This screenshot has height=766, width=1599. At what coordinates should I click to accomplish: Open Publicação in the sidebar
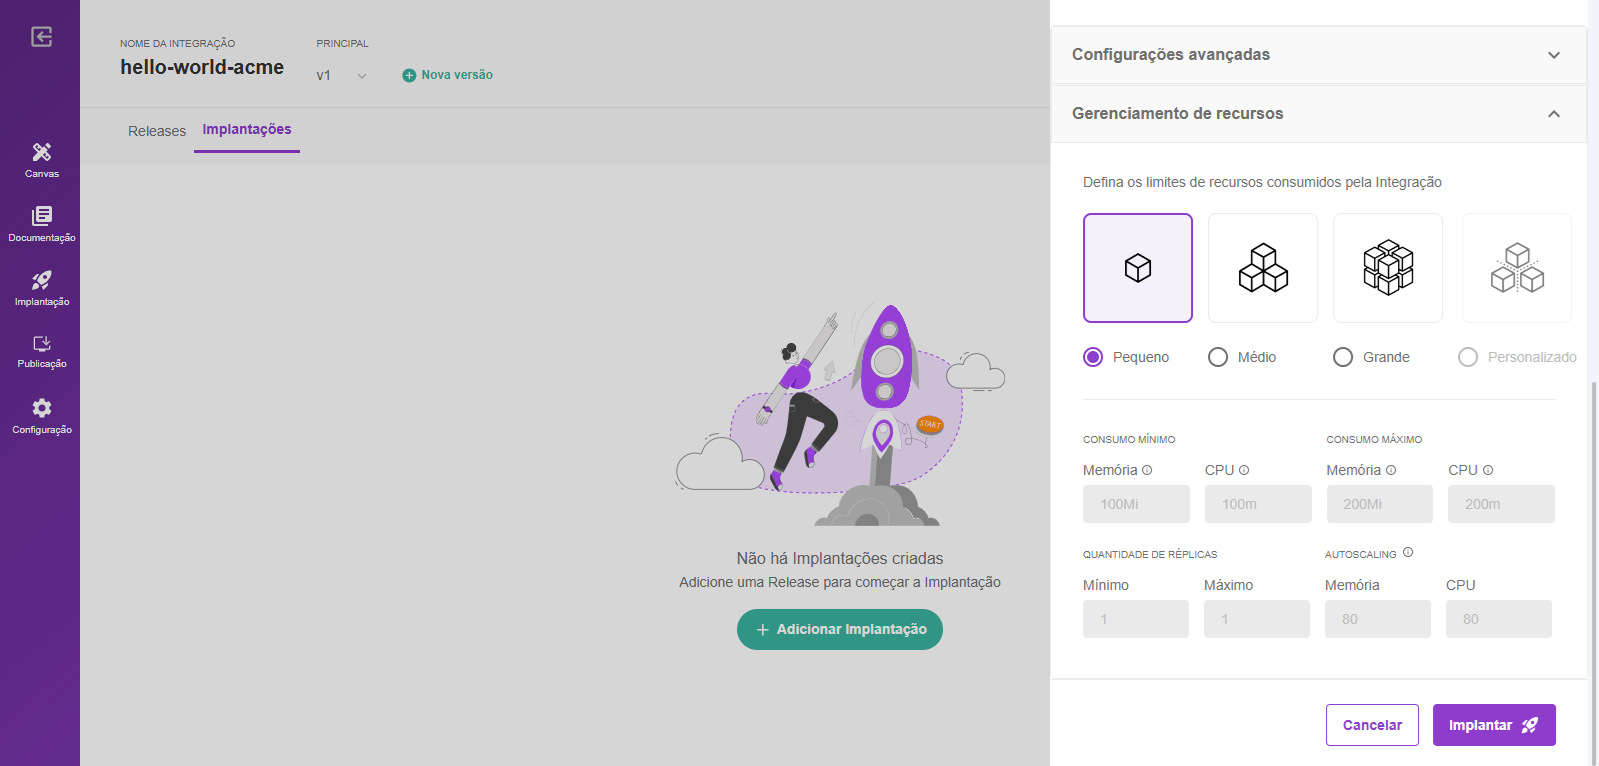point(41,351)
